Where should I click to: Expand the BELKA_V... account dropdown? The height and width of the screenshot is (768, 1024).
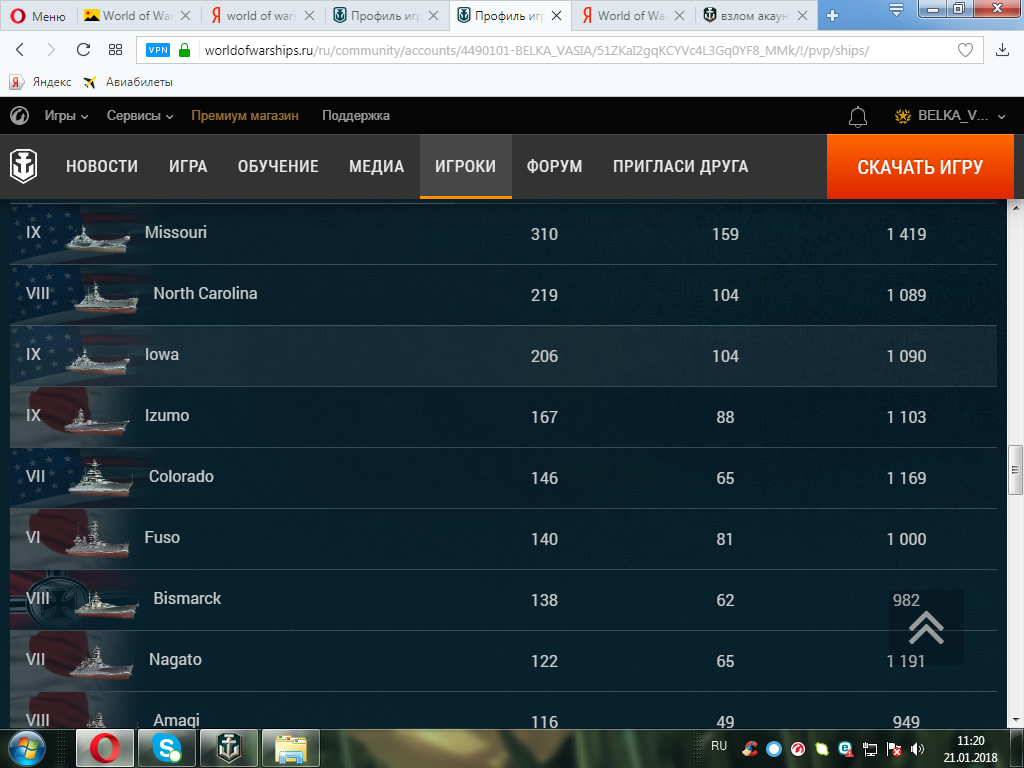950,116
